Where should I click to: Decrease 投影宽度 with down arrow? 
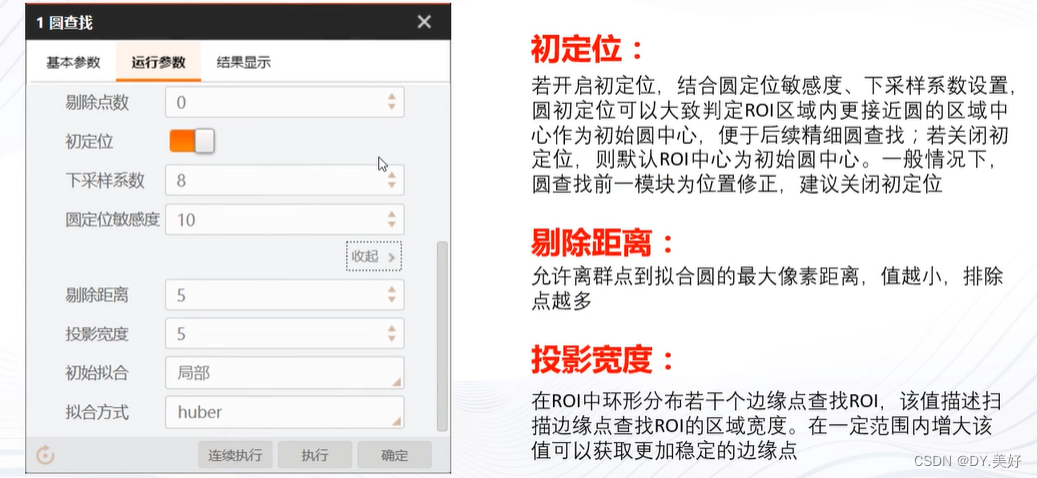click(x=392, y=339)
